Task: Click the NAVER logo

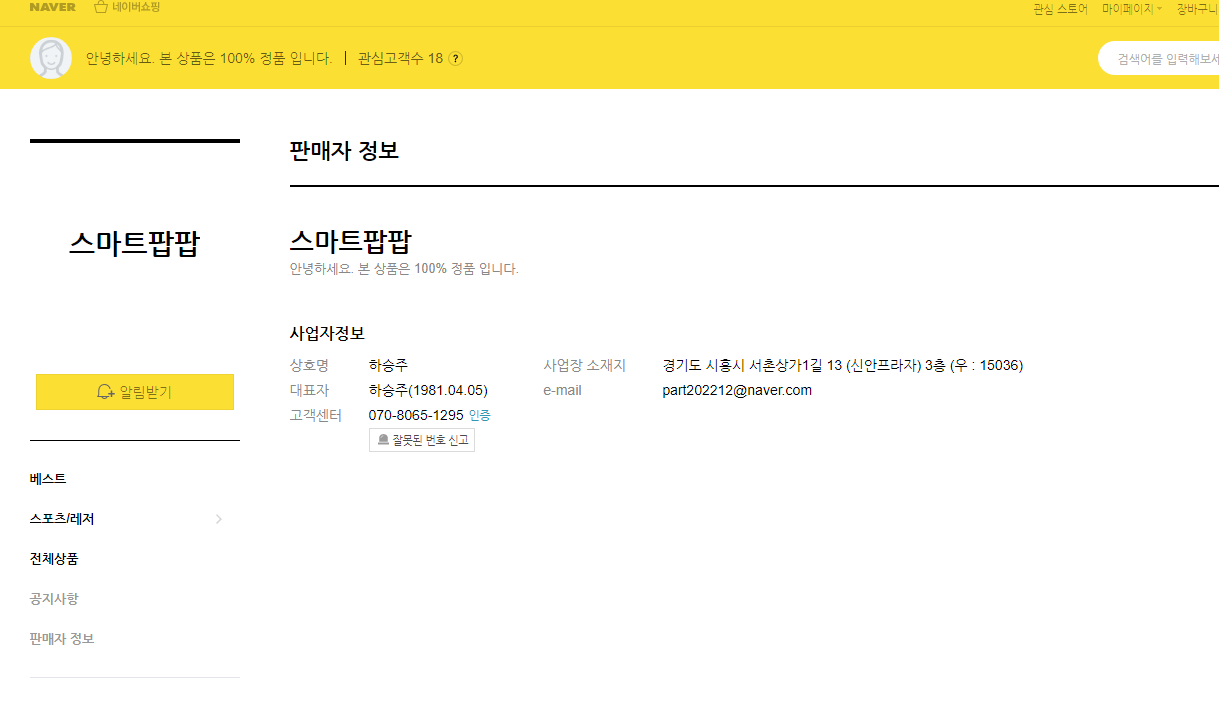Action: pos(52,7)
